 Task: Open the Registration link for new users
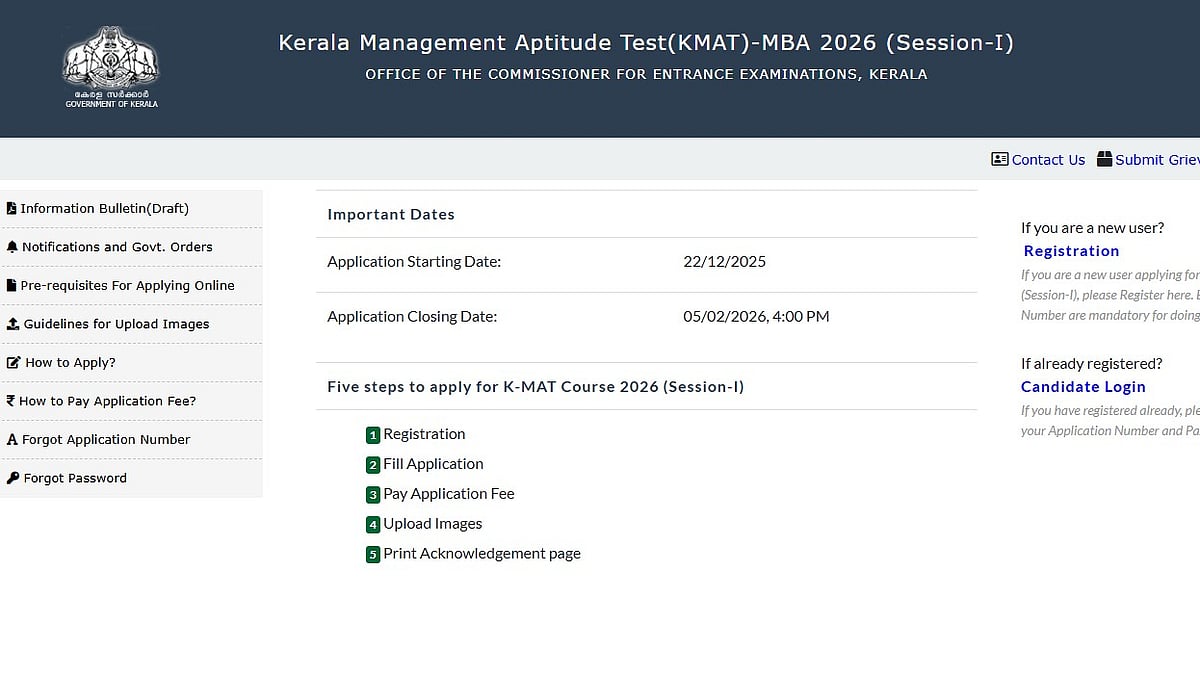[x=1071, y=251]
